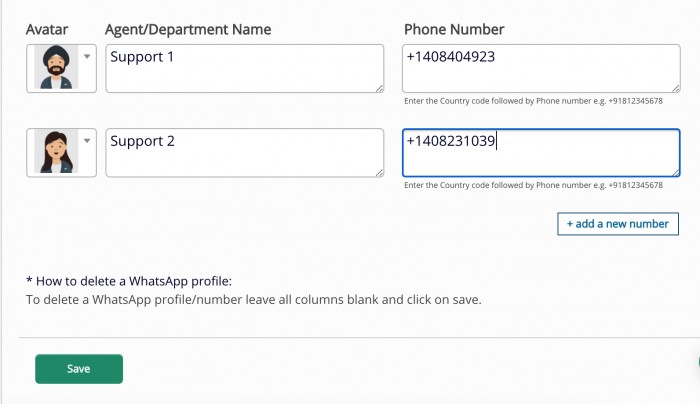Click resize handle of first phone number box
Viewport: 700px width, 404px height.
pos(676,88)
